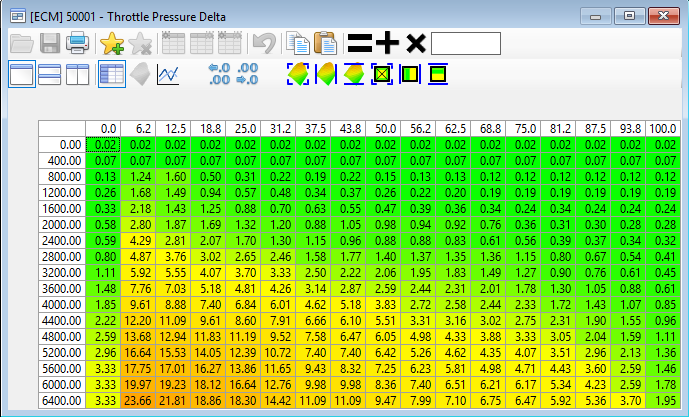Click the add favorite star icon

click(x=111, y=43)
